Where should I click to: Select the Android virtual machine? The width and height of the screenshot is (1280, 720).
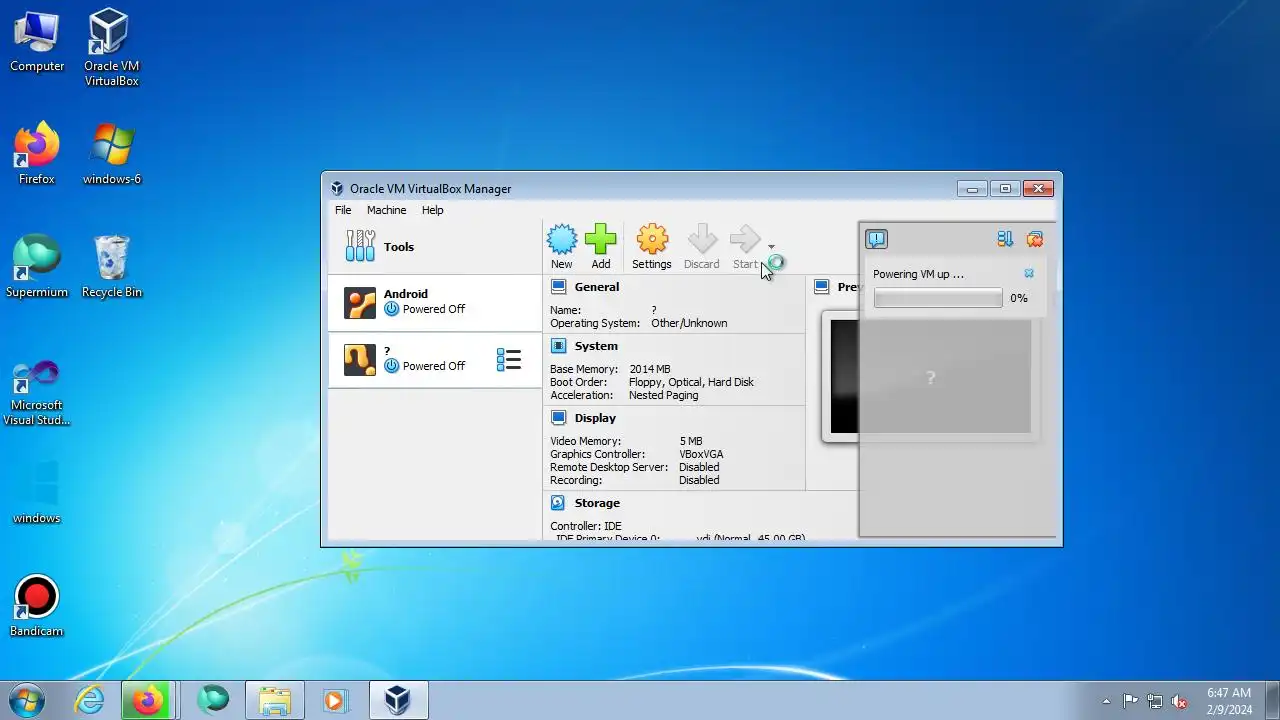tap(435, 302)
